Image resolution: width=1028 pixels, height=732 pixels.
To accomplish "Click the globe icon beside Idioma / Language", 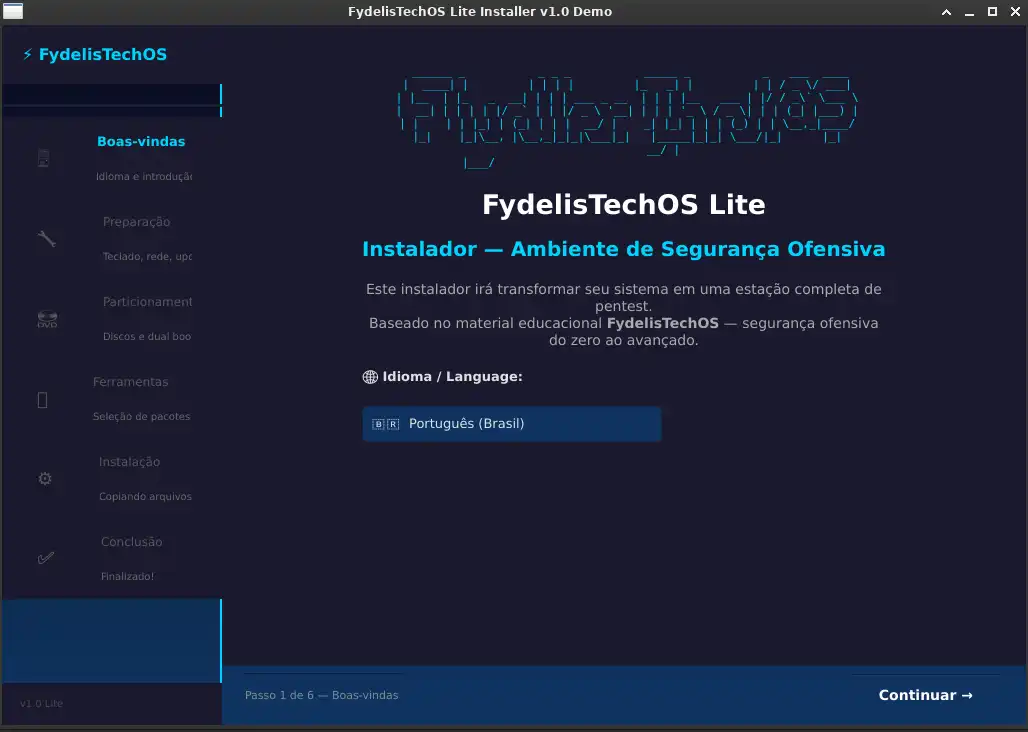I will pyautogui.click(x=370, y=377).
